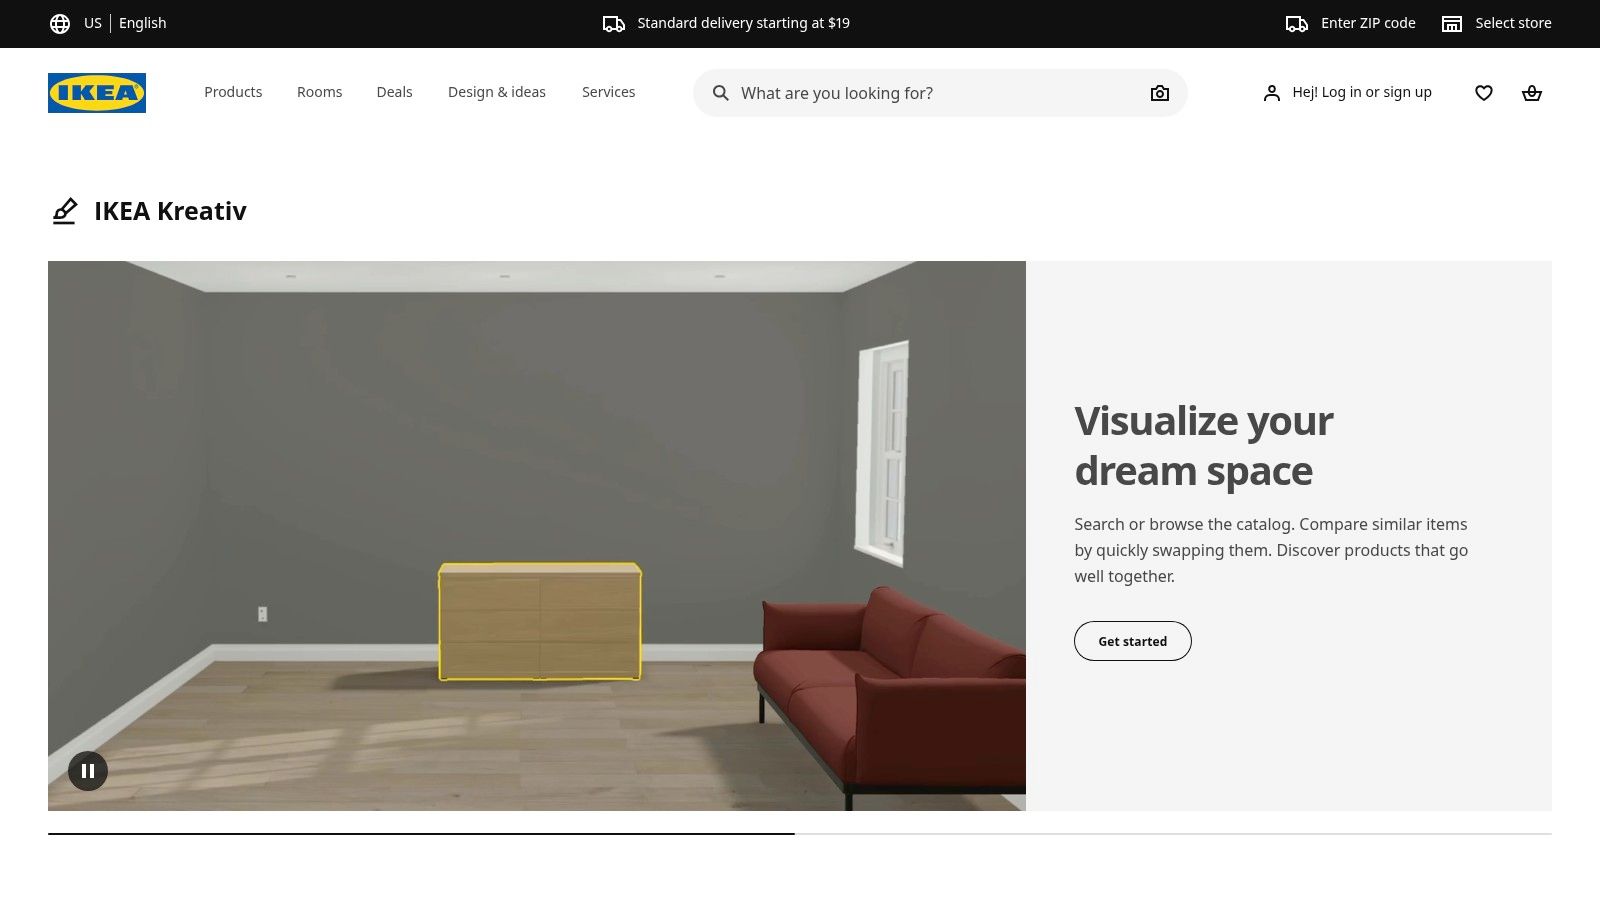Open the Products menu
The image size is (1600, 900).
pos(233,91)
